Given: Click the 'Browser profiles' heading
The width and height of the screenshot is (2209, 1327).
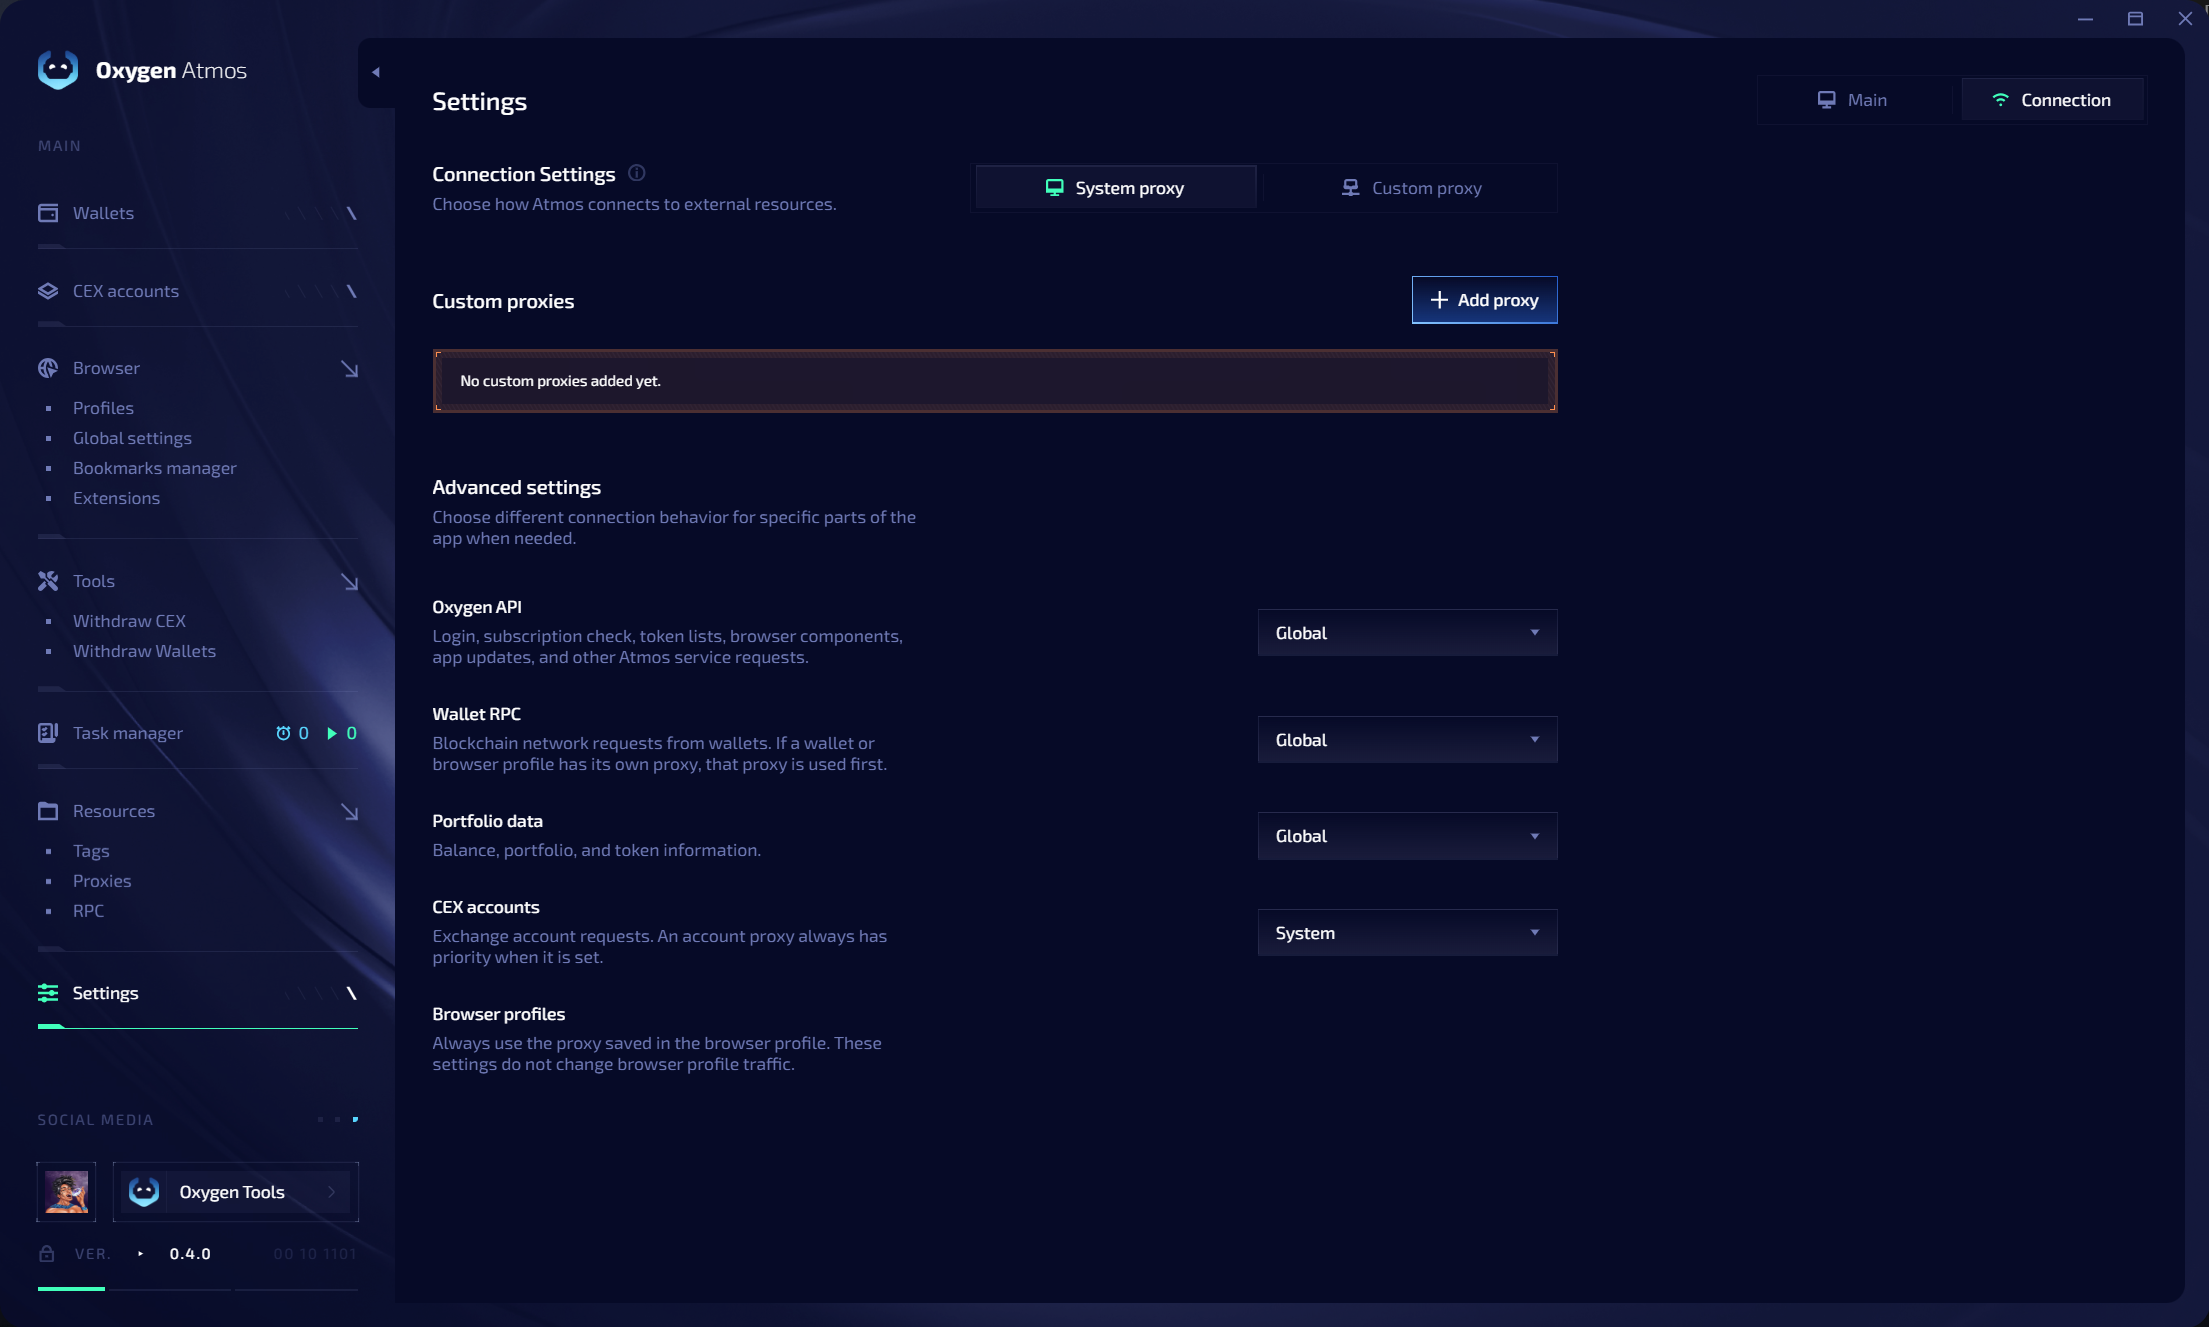Looking at the screenshot, I should click(498, 1014).
